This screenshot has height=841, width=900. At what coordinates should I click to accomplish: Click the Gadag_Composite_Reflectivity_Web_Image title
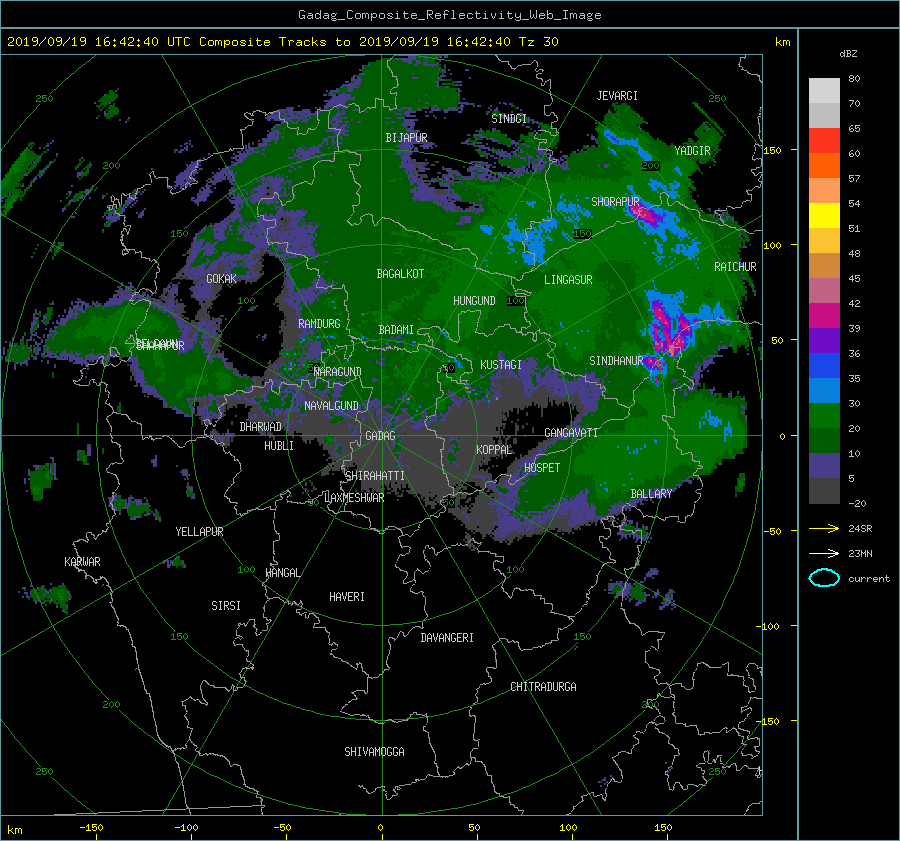[449, 15]
